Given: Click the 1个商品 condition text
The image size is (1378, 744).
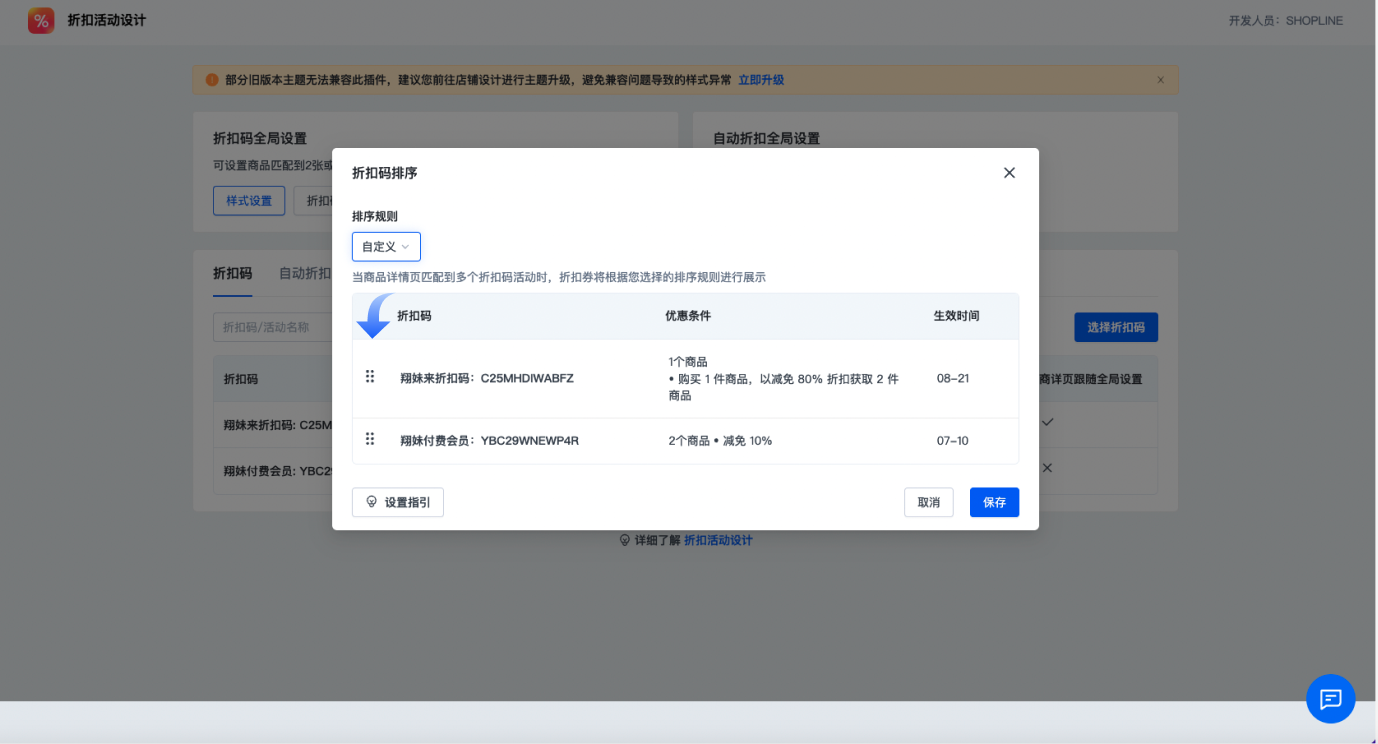Looking at the screenshot, I should point(688,362).
